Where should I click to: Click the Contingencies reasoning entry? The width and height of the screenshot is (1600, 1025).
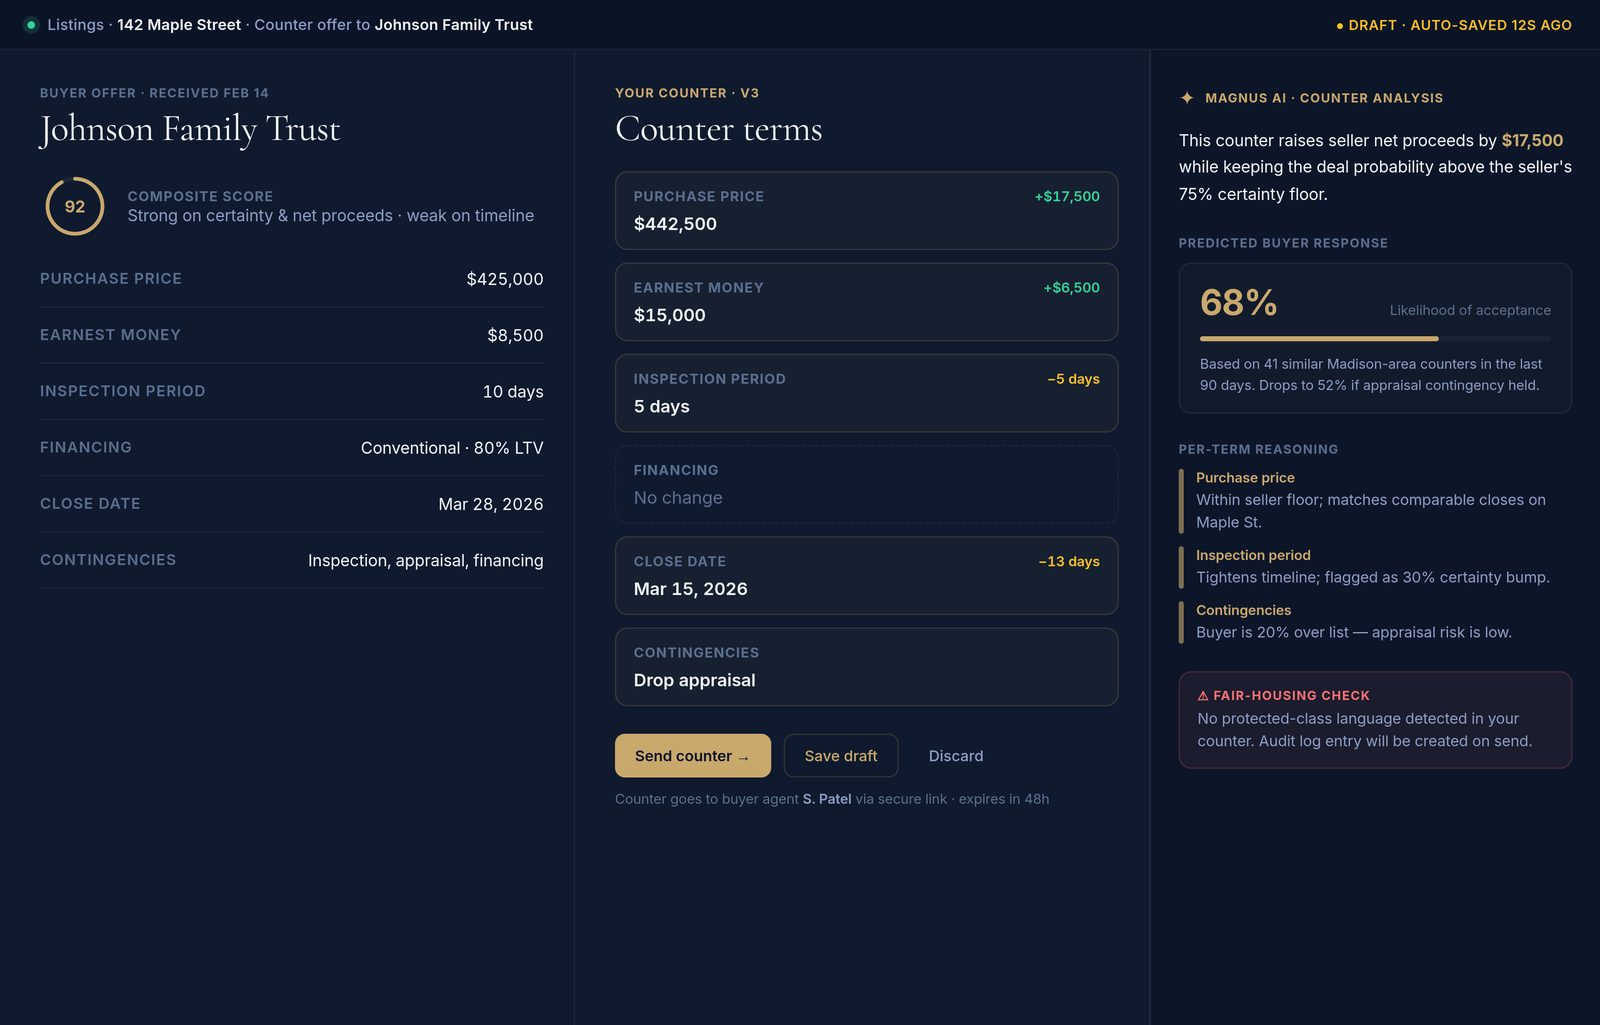[1375, 621]
